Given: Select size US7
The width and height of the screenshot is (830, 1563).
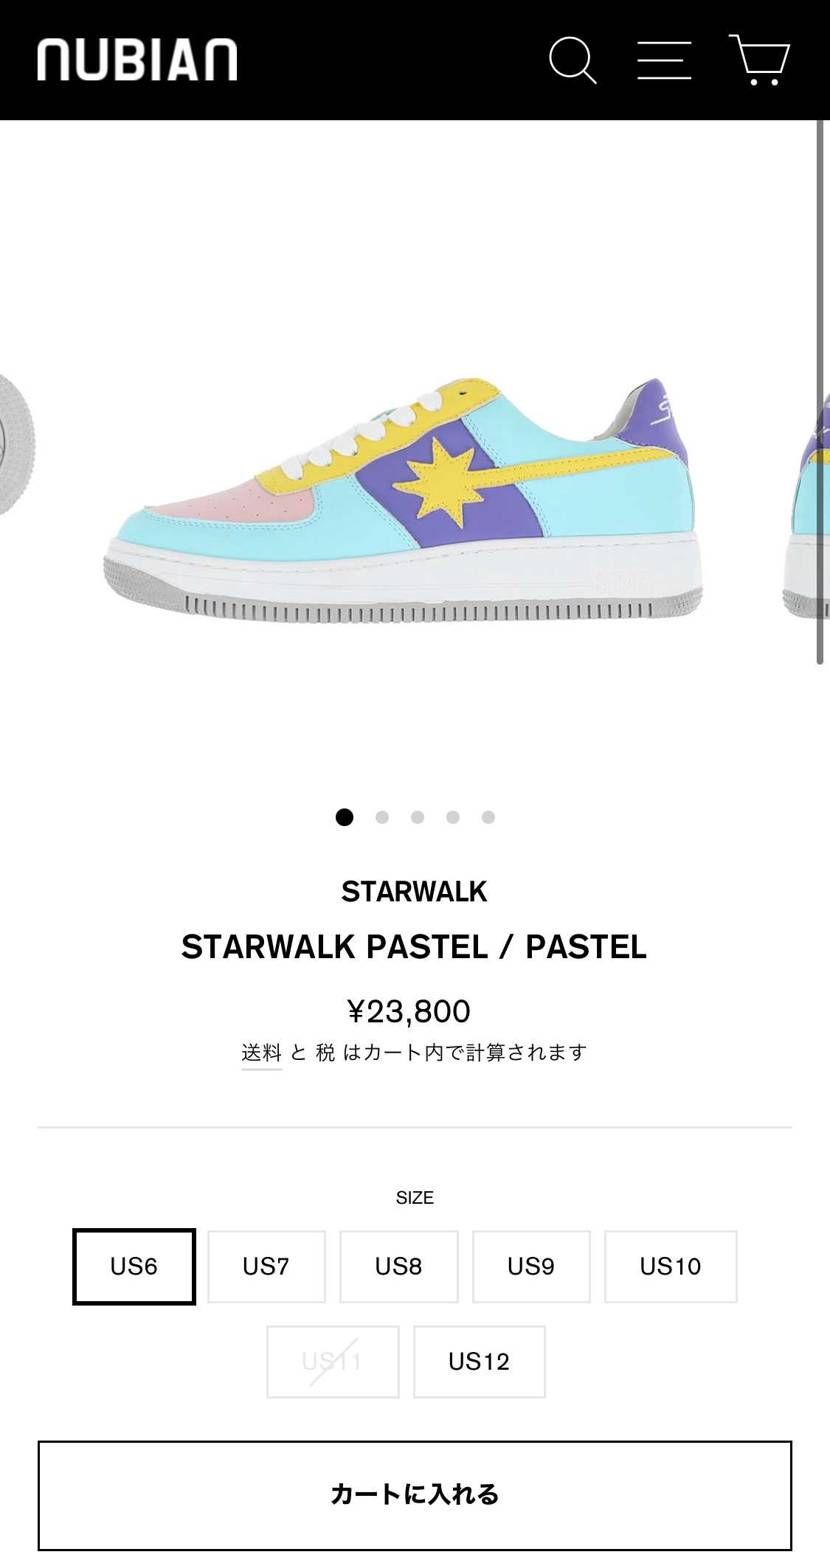Looking at the screenshot, I should click(x=266, y=1266).
